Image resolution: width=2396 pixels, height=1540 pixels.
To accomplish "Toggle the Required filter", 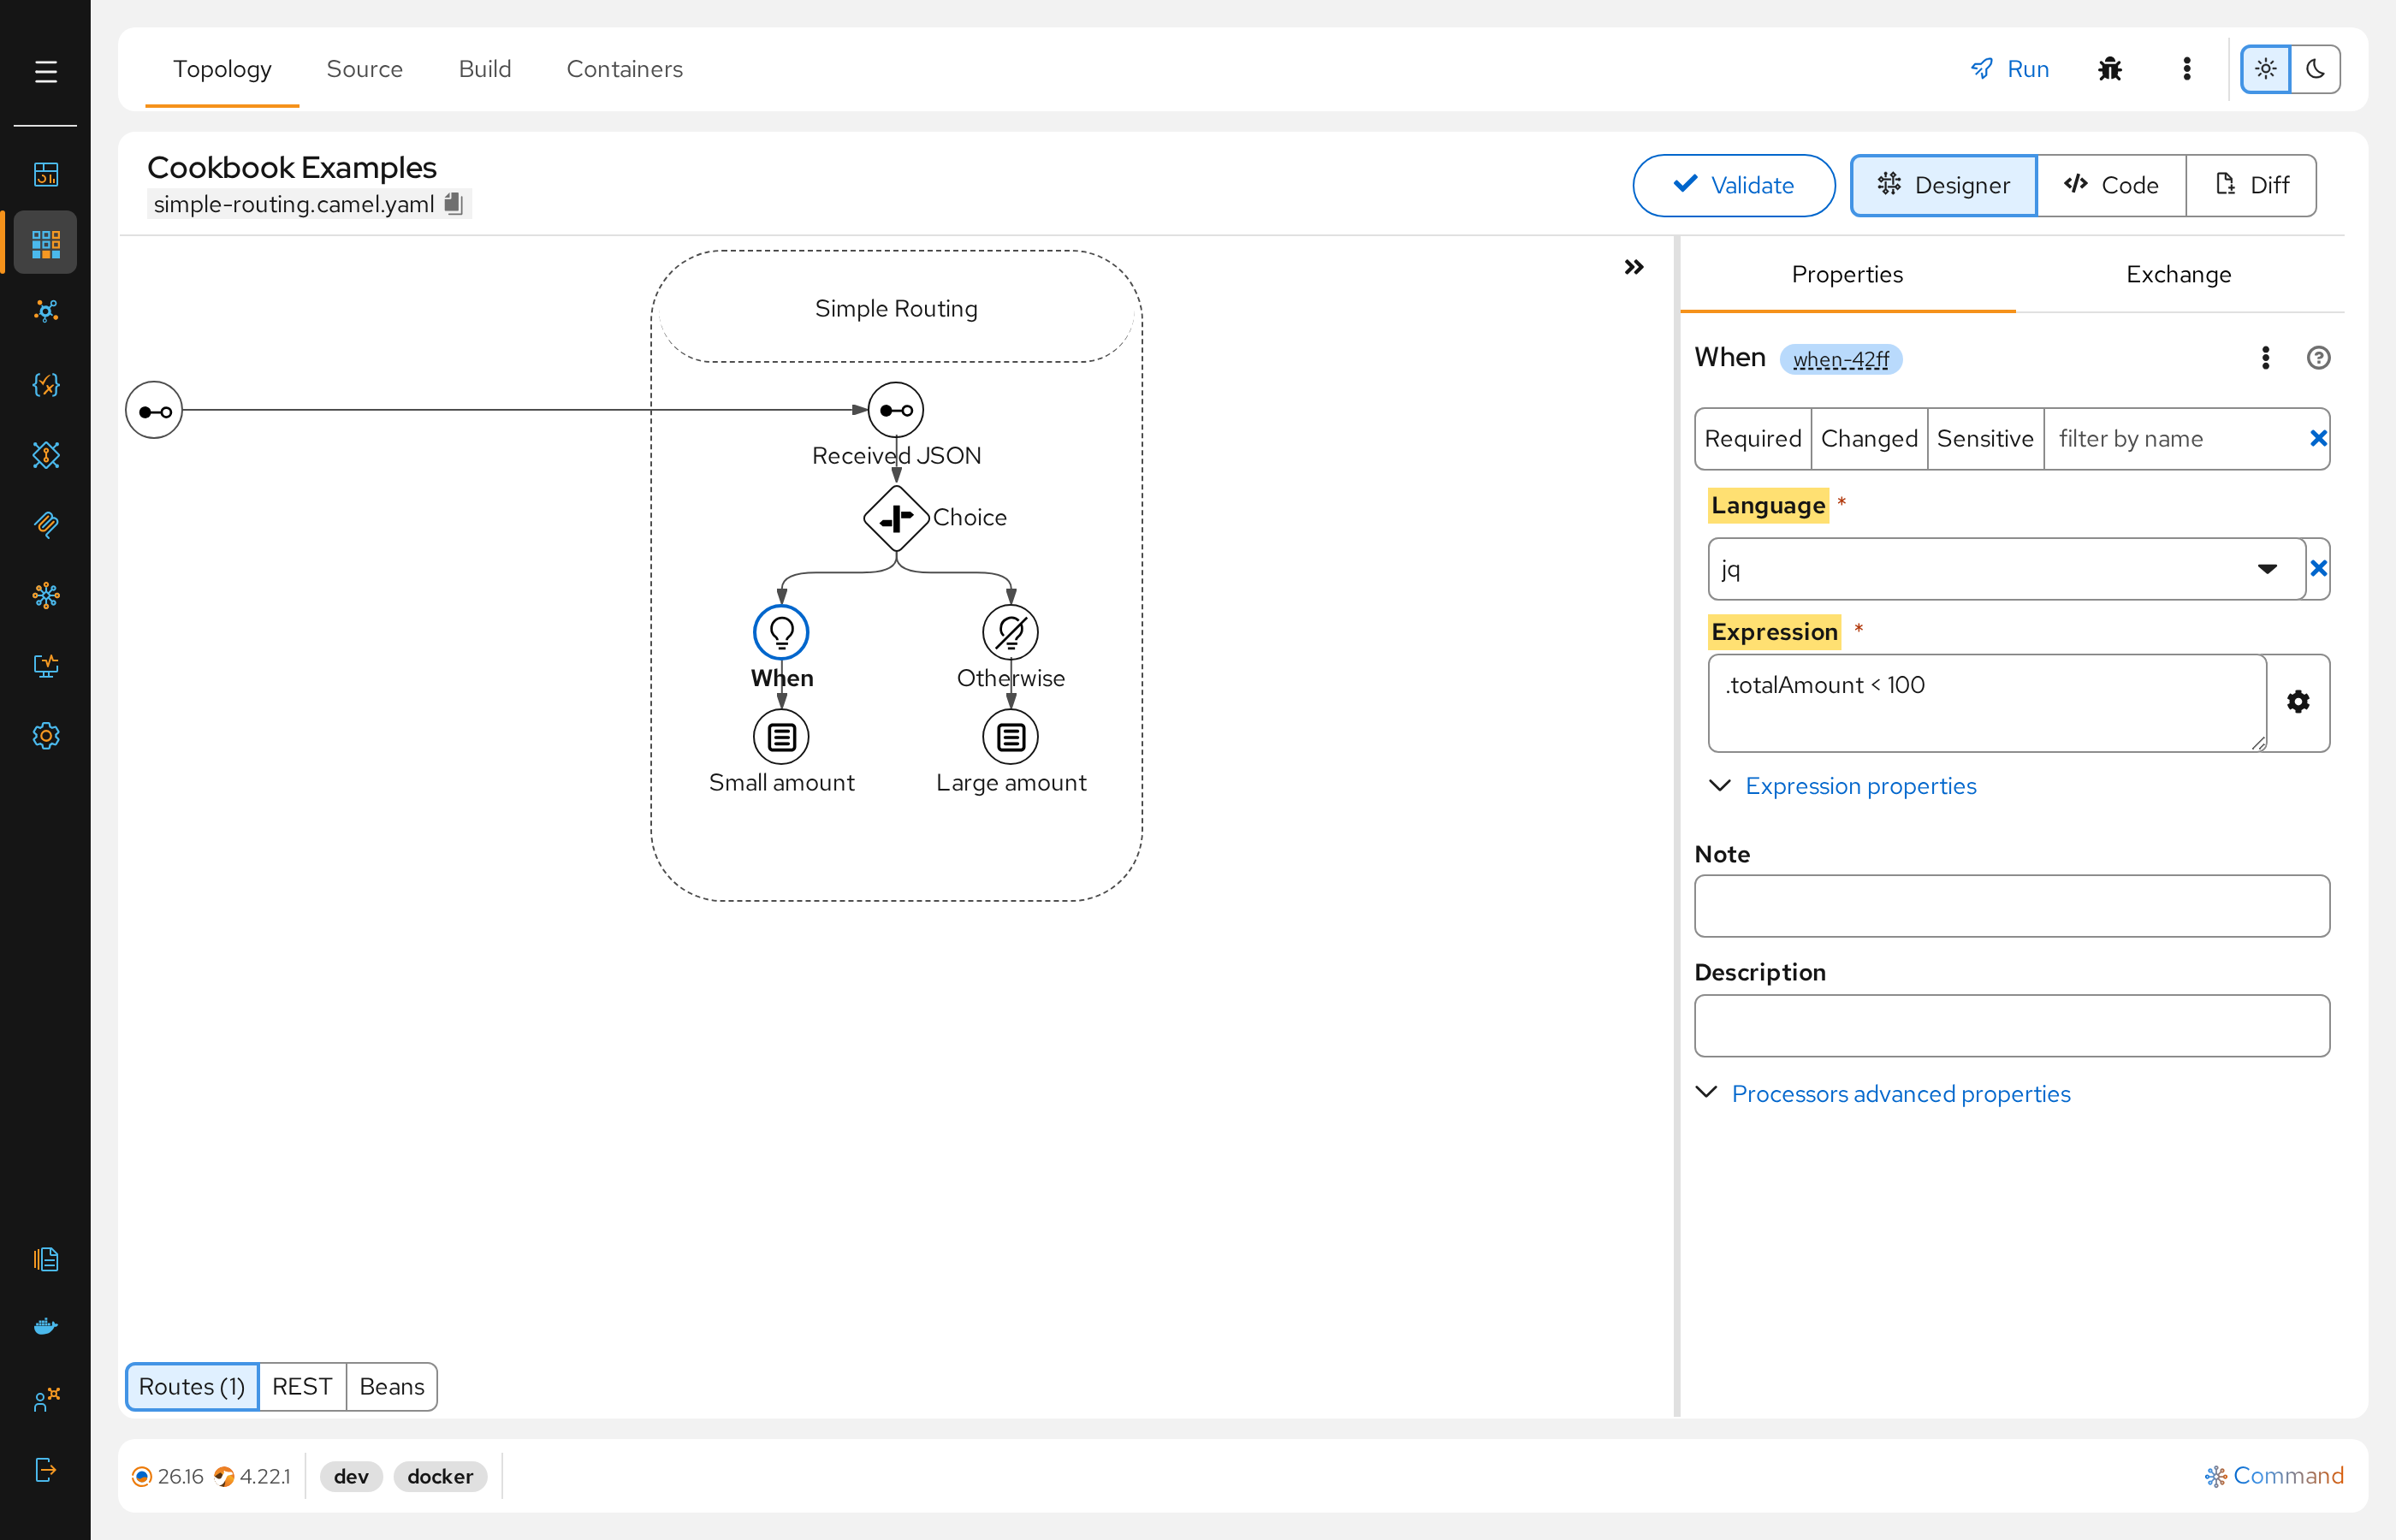I will click(1752, 438).
